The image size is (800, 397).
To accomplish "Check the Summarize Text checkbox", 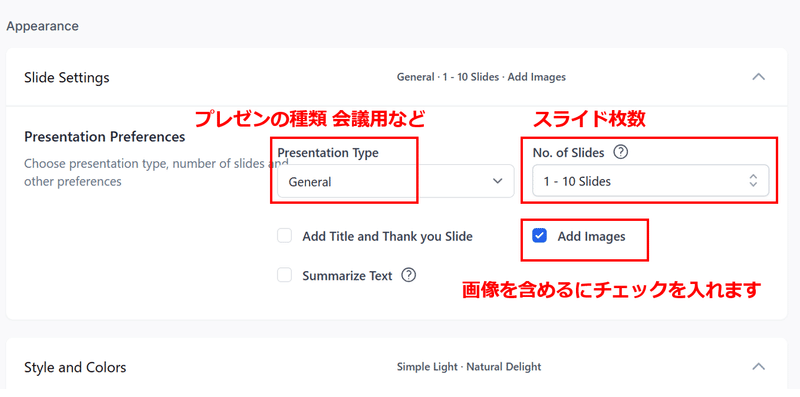I will 285,276.
